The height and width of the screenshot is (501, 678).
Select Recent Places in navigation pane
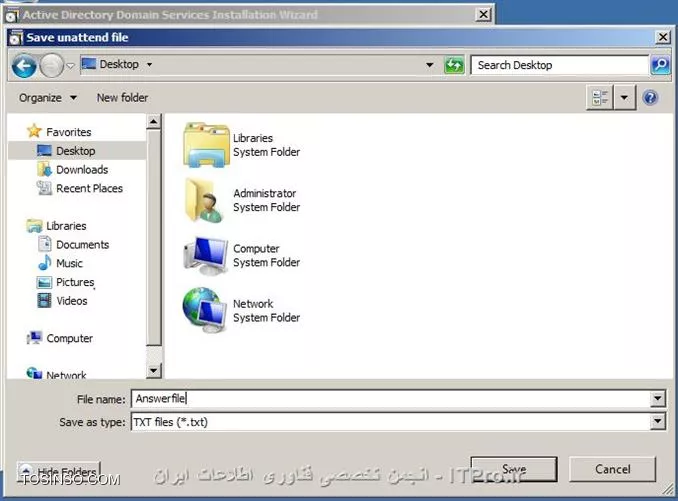click(90, 188)
